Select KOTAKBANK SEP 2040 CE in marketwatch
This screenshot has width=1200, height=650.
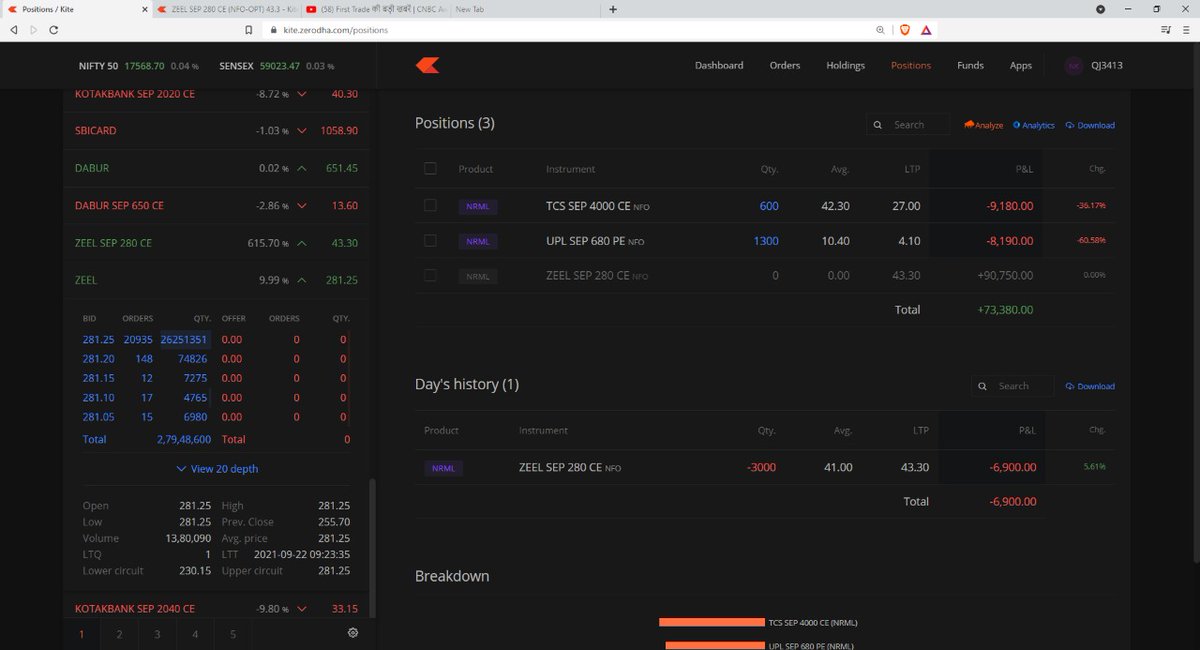217,608
